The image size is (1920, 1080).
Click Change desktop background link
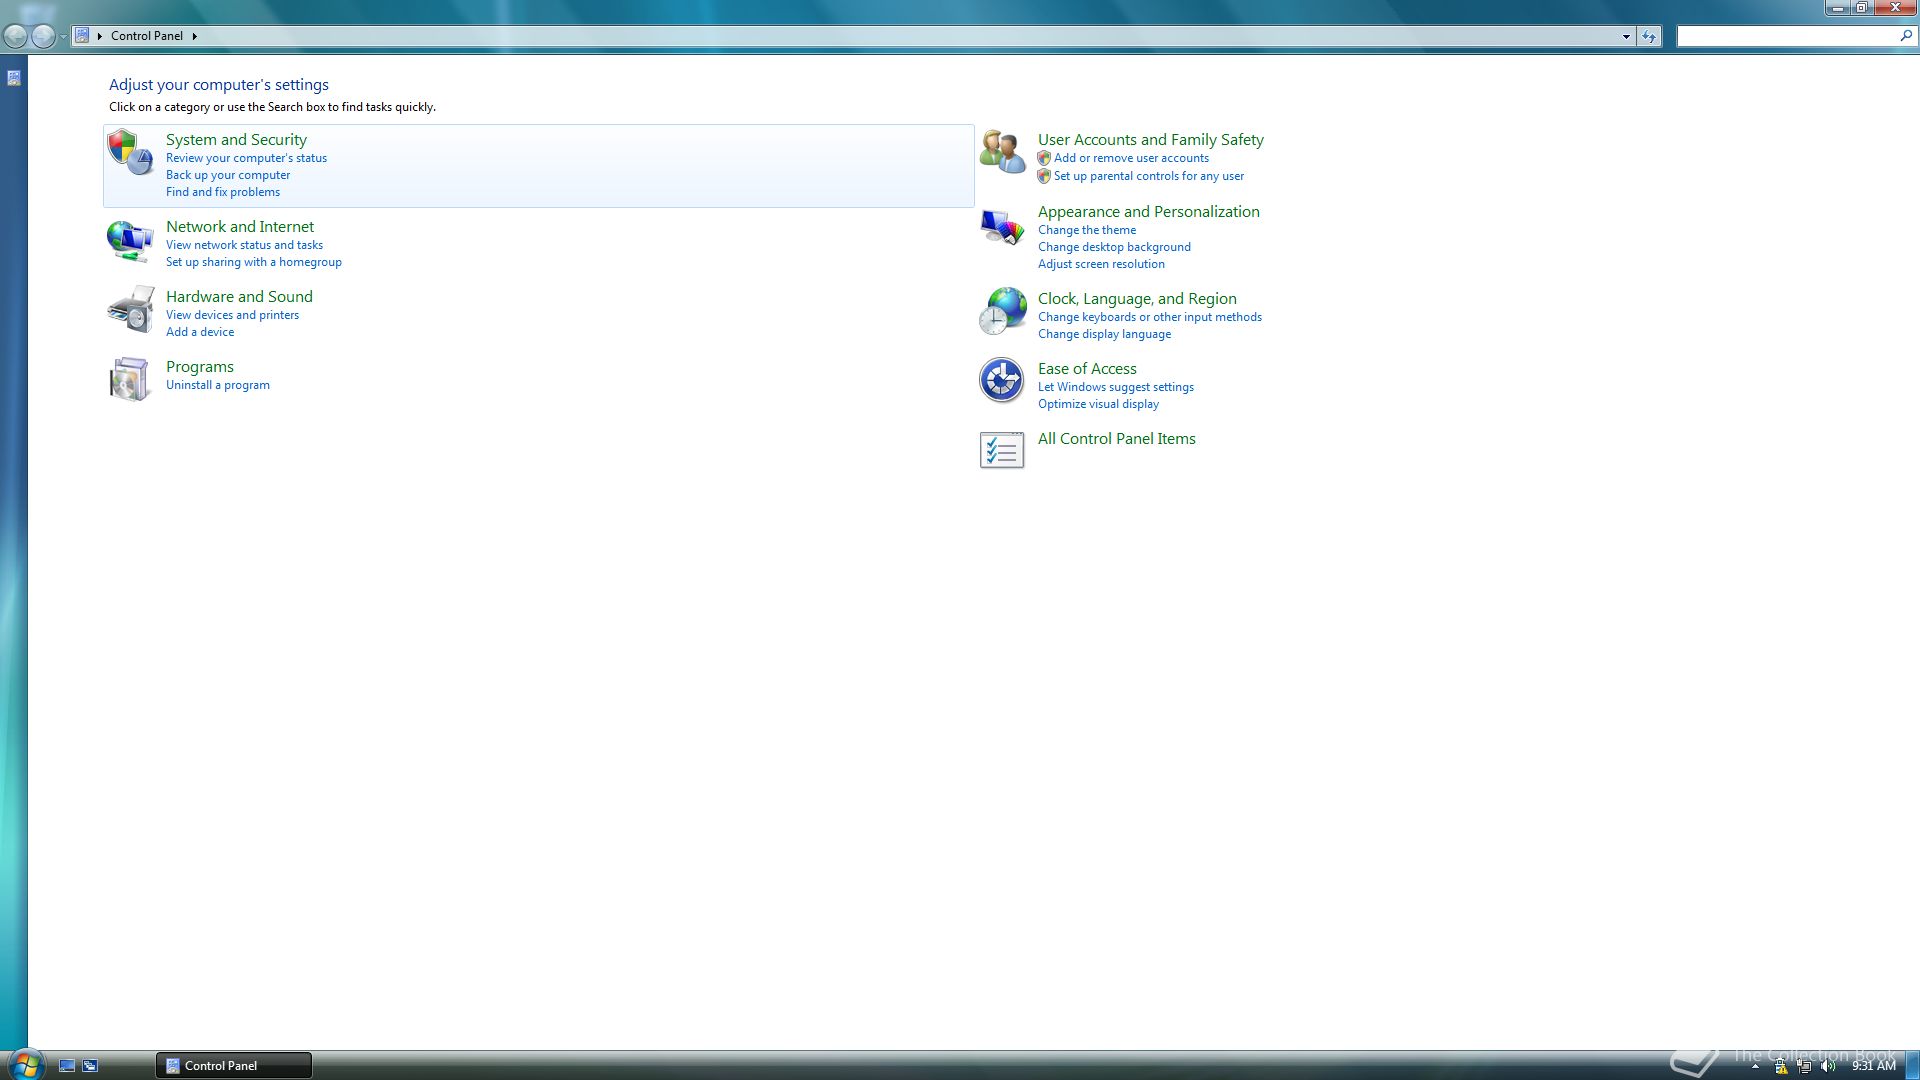(x=1114, y=247)
